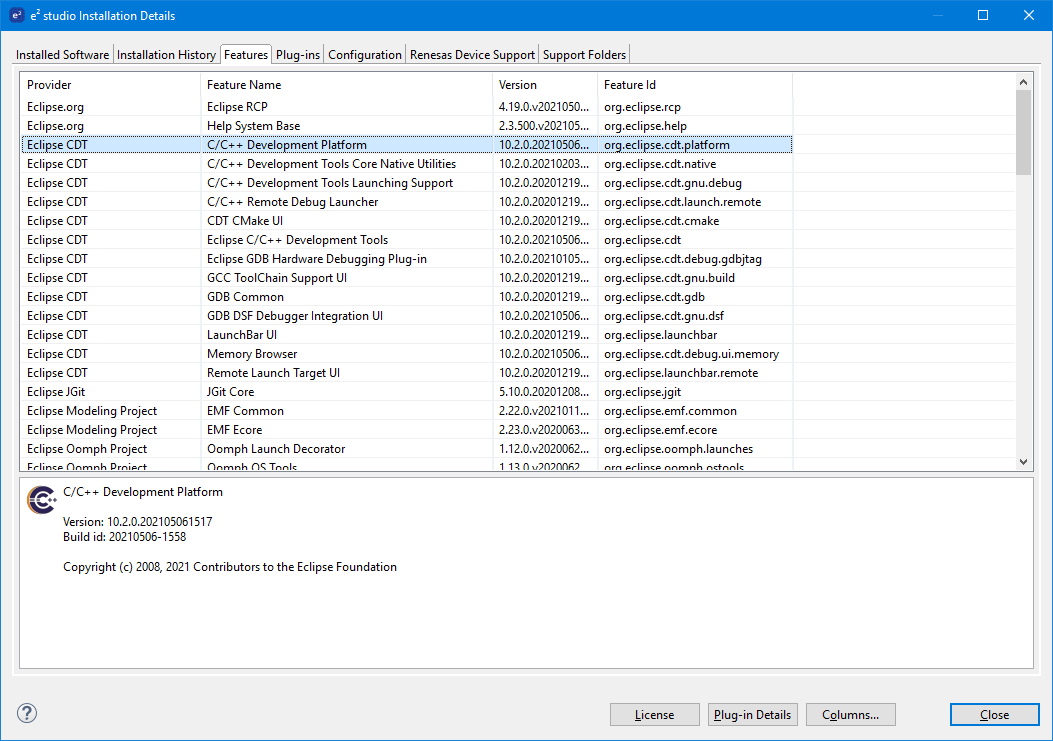1053x741 pixels.
Task: Select the C/C++ Development Platform row
Action: [x=406, y=144]
